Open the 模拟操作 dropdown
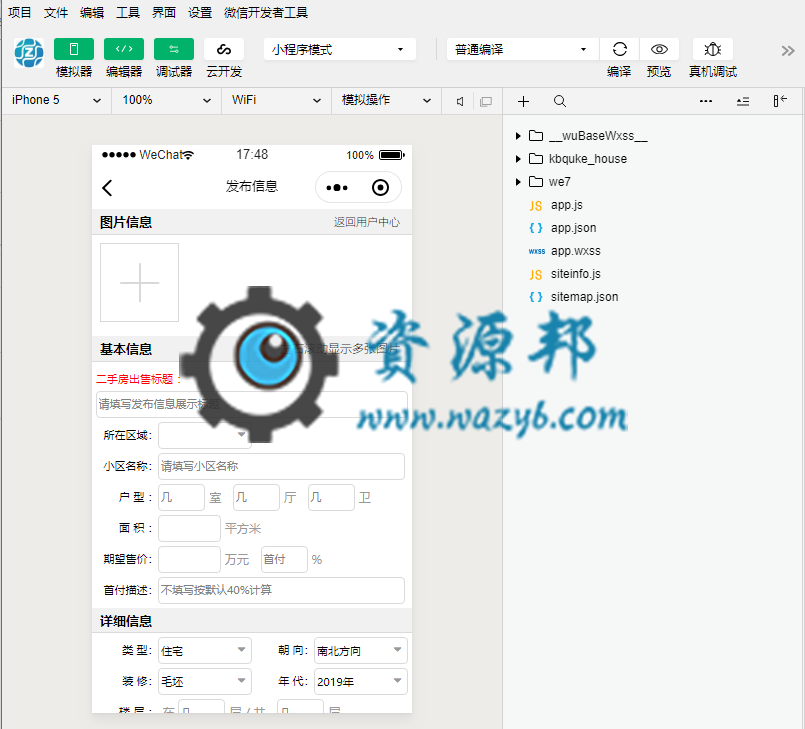805x729 pixels. (x=386, y=100)
